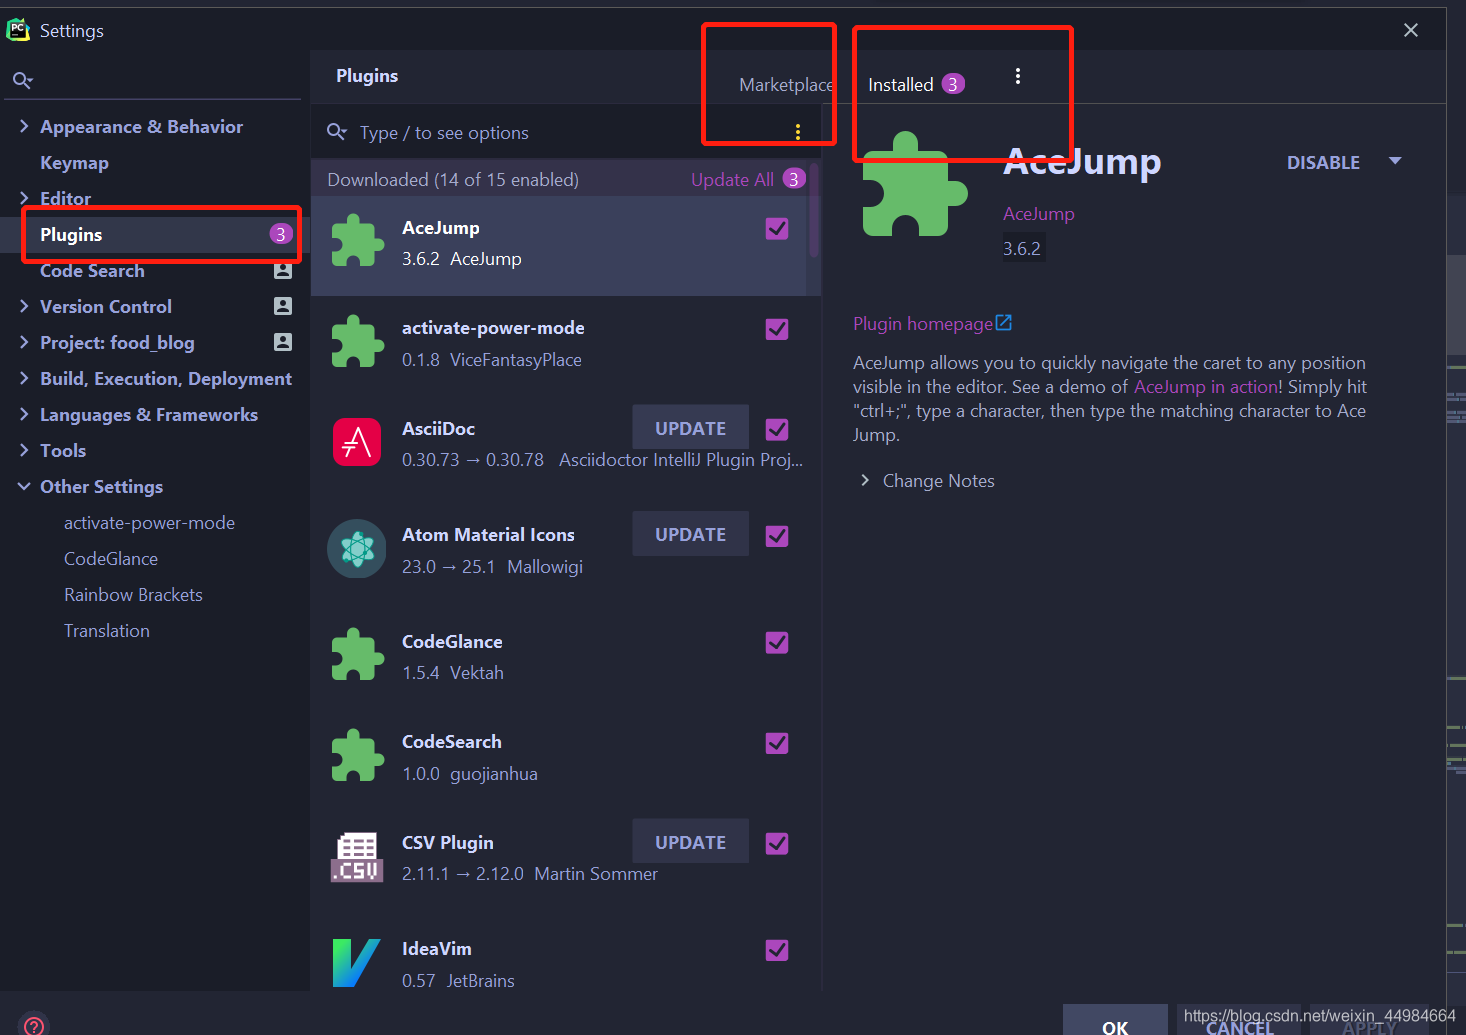Open Translation under Other Settings
This screenshot has height=1035, width=1466.
107,630
